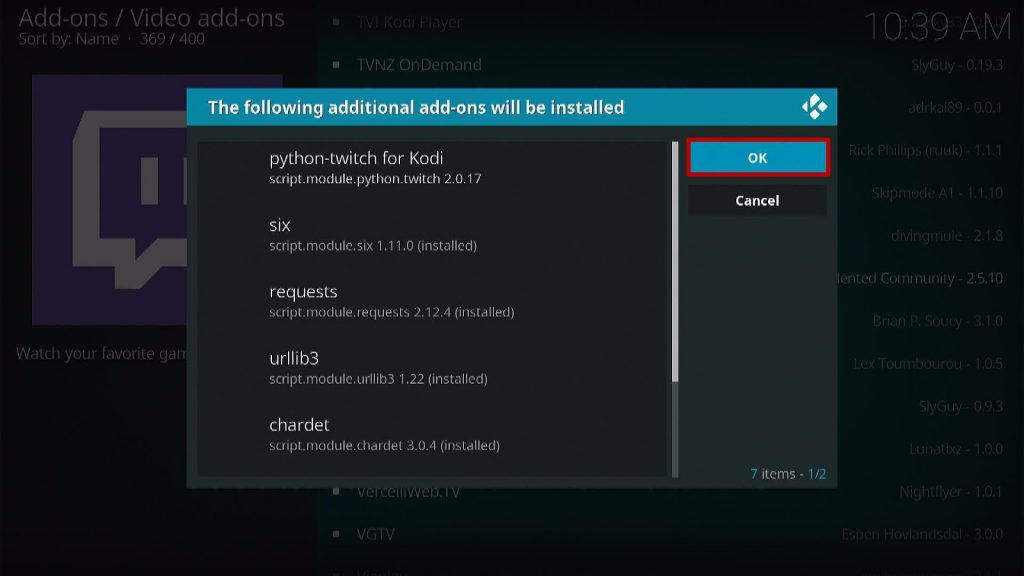Click the 10:39 AM clock
Screen dimensions: 1024x576
[x=937, y=27]
